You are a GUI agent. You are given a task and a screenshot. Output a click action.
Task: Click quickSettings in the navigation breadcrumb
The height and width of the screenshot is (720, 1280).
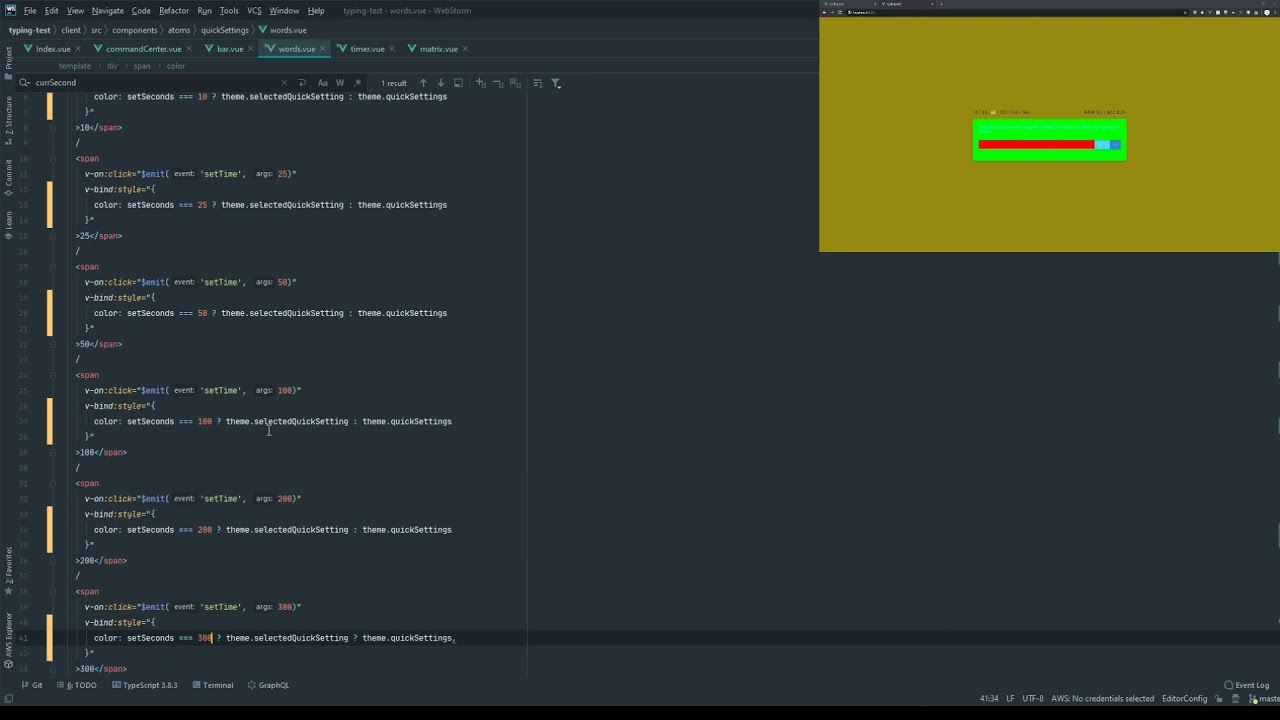[x=224, y=30]
